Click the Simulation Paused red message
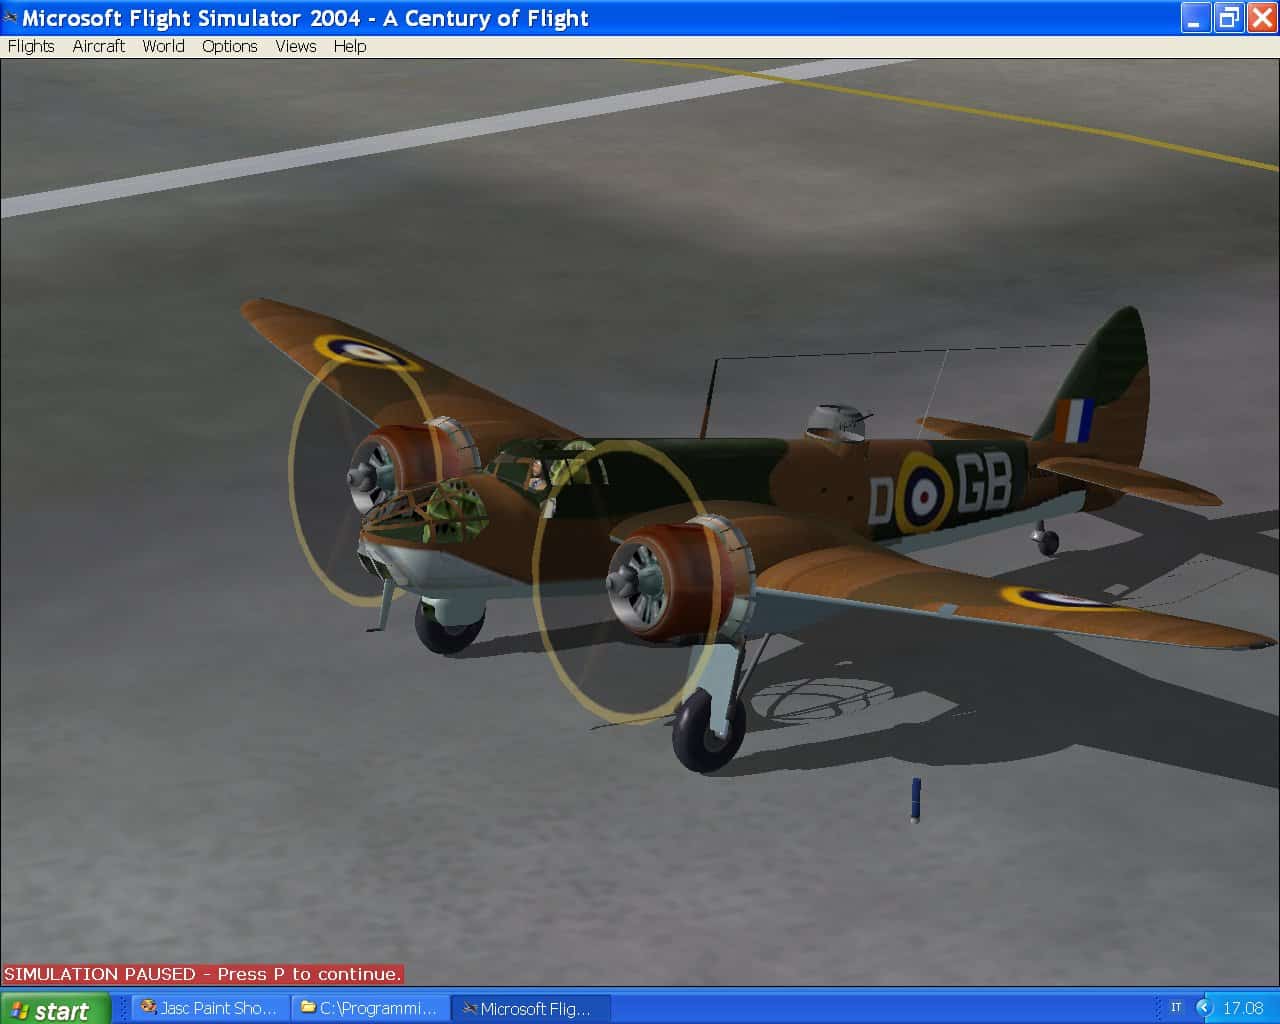1280x1024 pixels. [x=203, y=974]
